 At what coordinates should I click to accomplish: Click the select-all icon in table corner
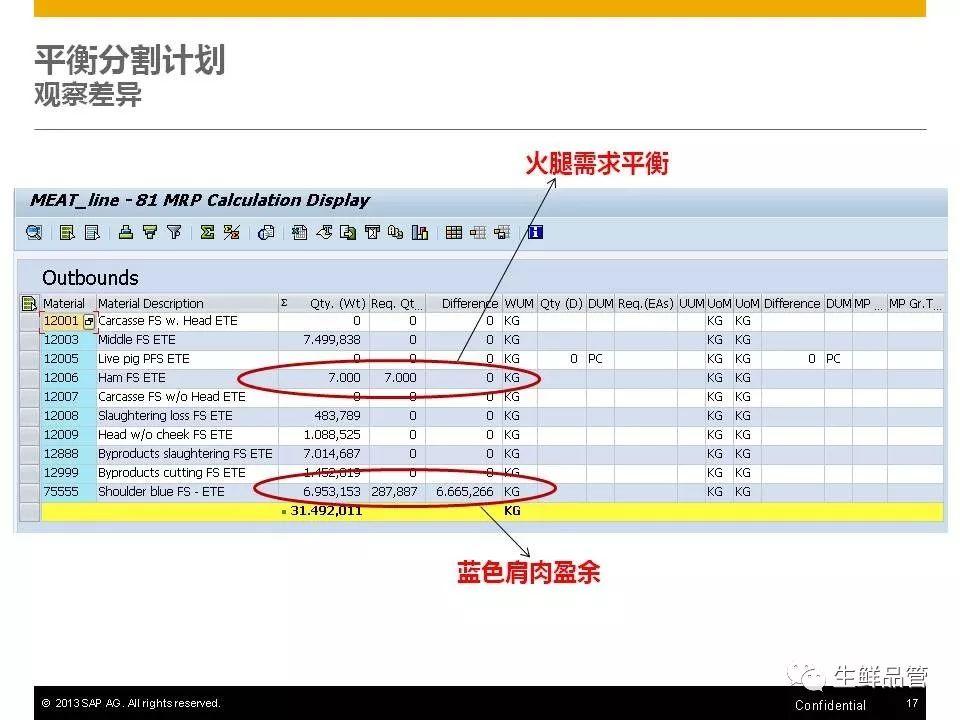28,303
